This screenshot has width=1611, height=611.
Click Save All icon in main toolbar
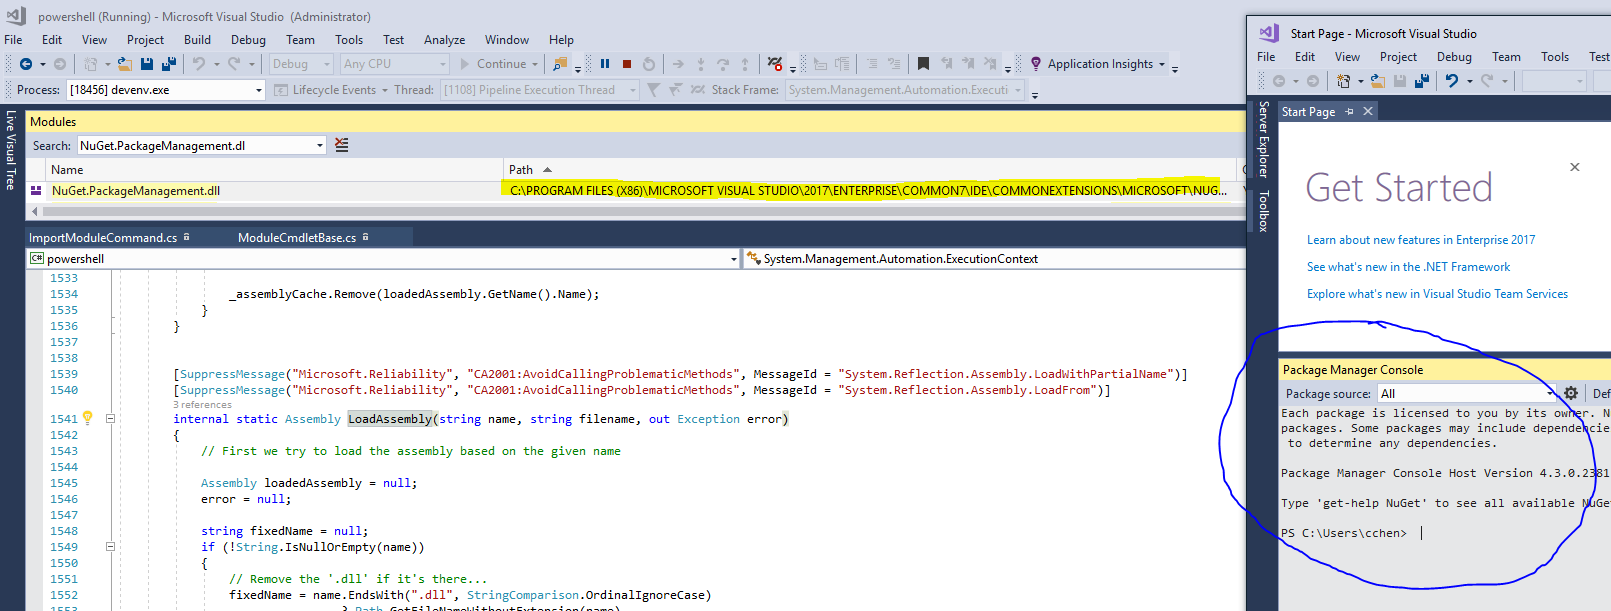tap(169, 64)
